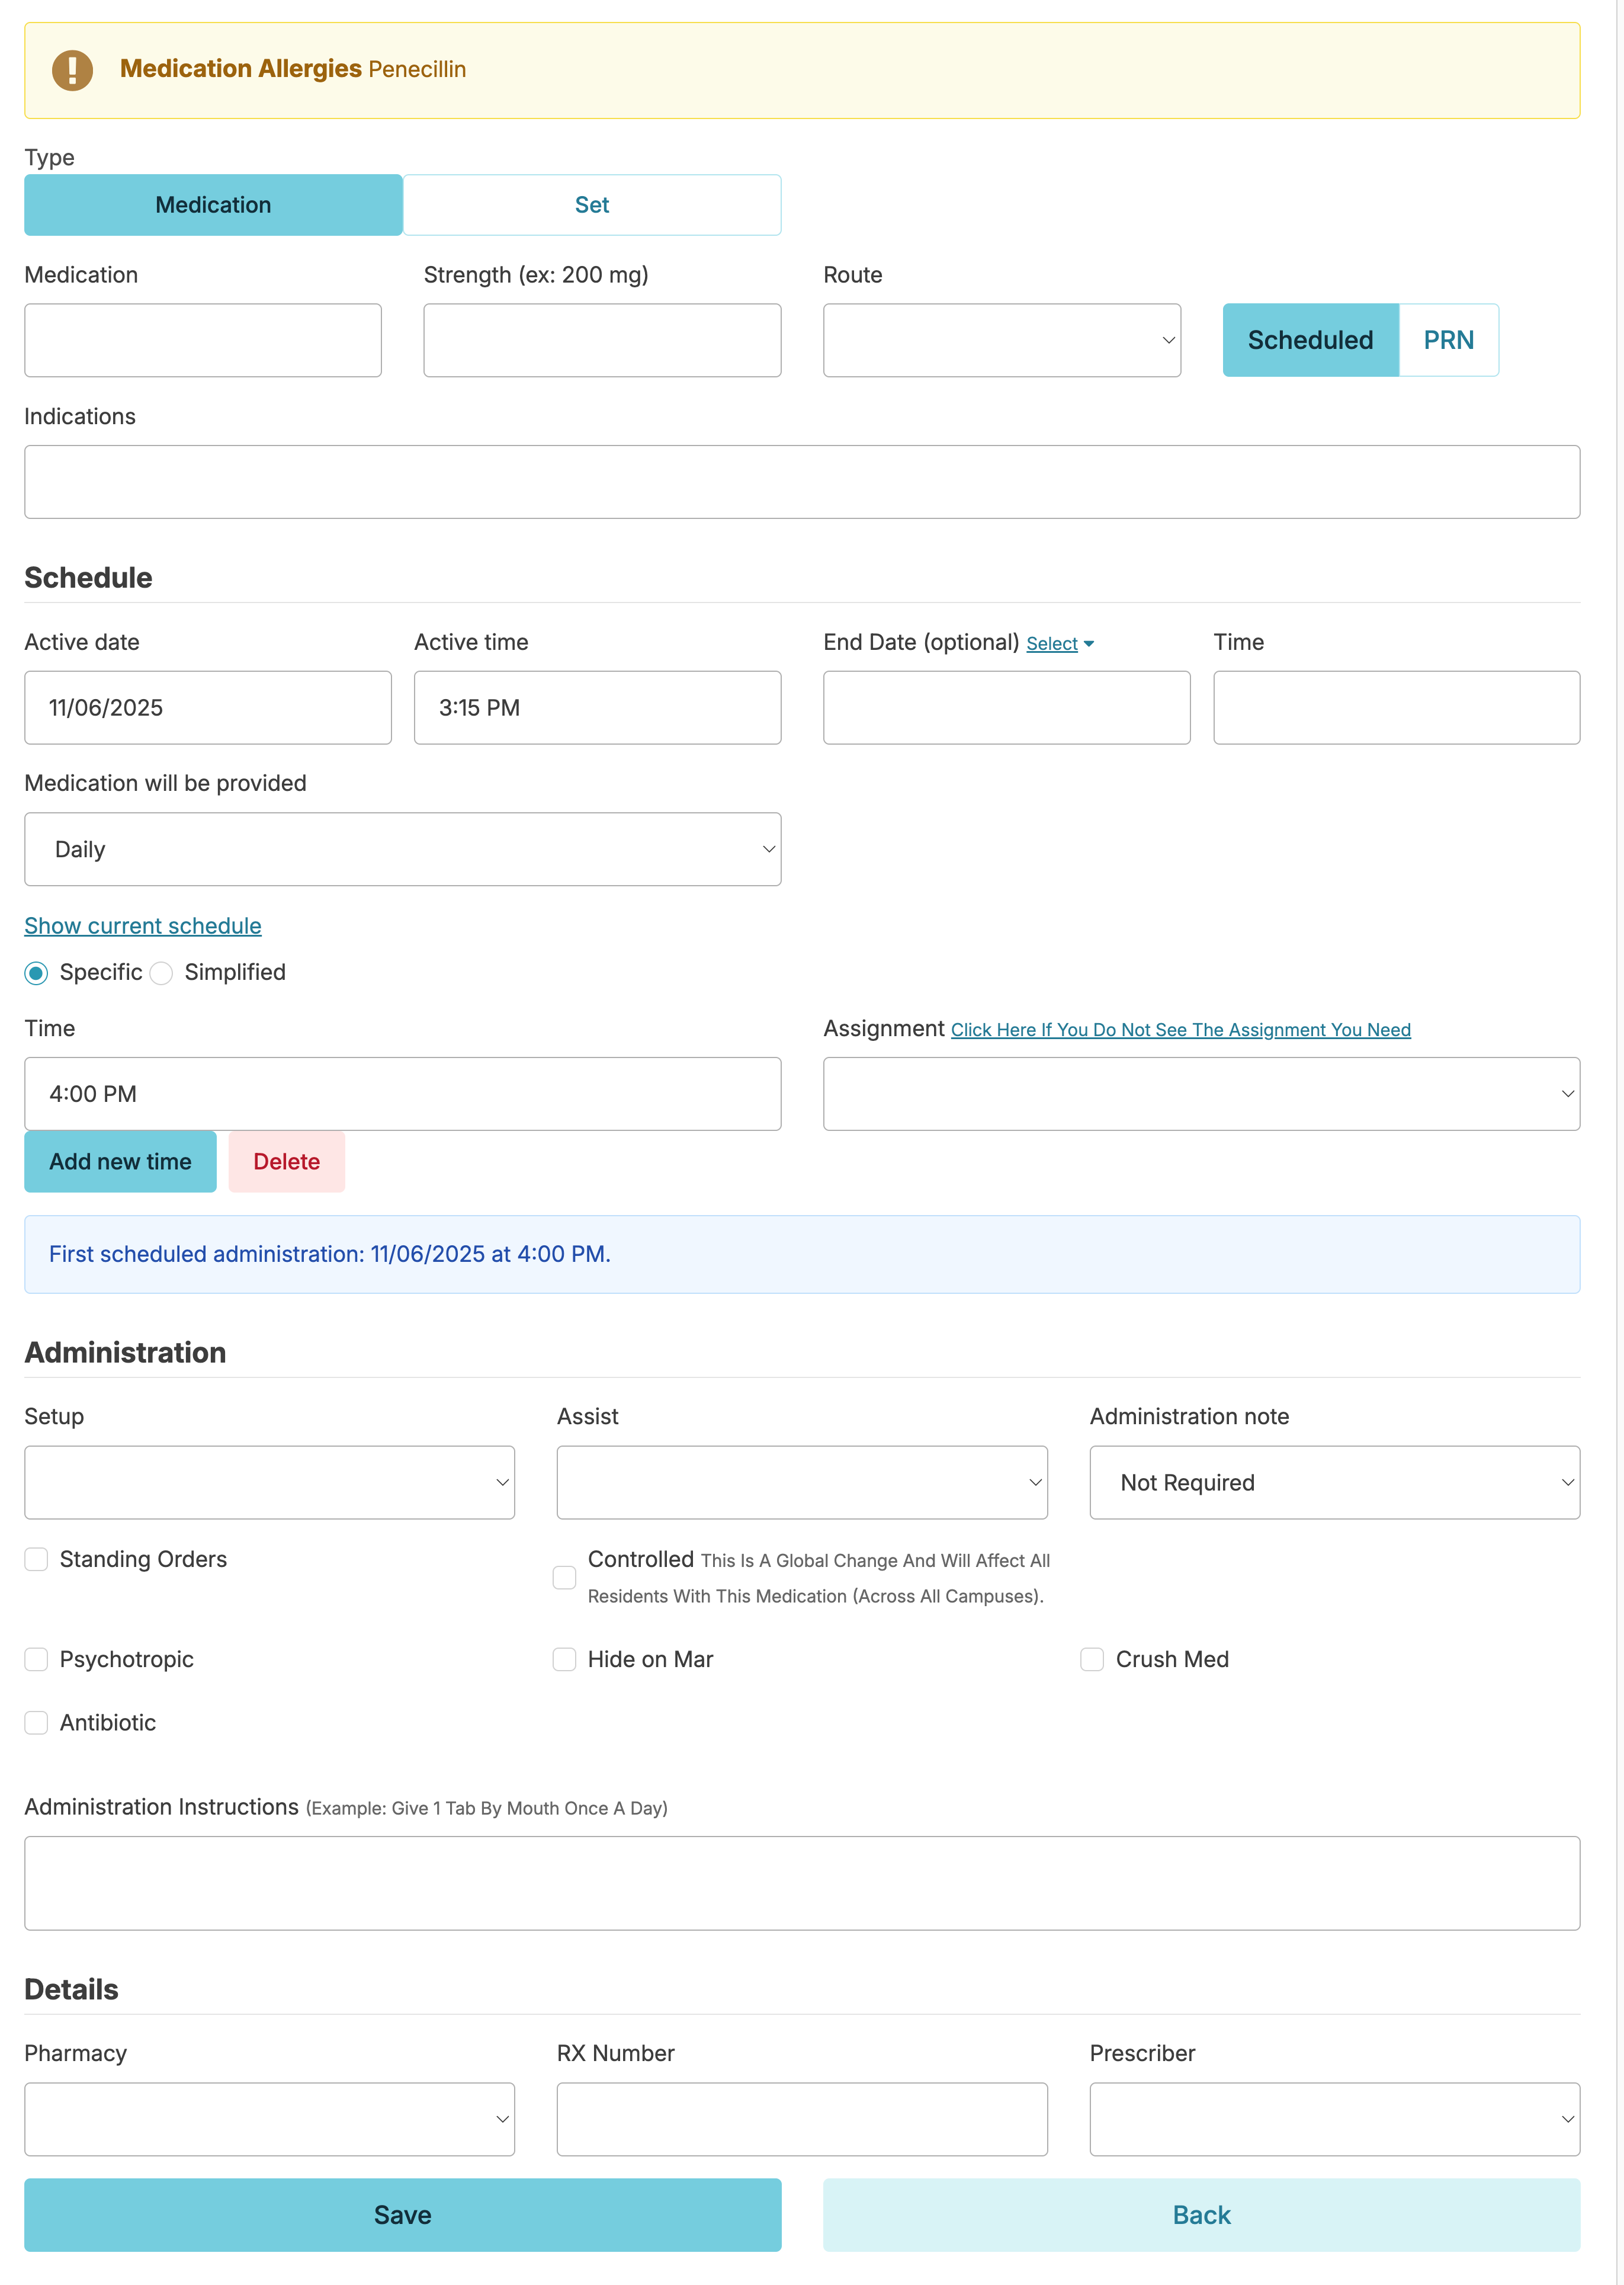The image size is (1624, 2285).
Task: Switch to the Set type tab
Action: [x=591, y=205]
